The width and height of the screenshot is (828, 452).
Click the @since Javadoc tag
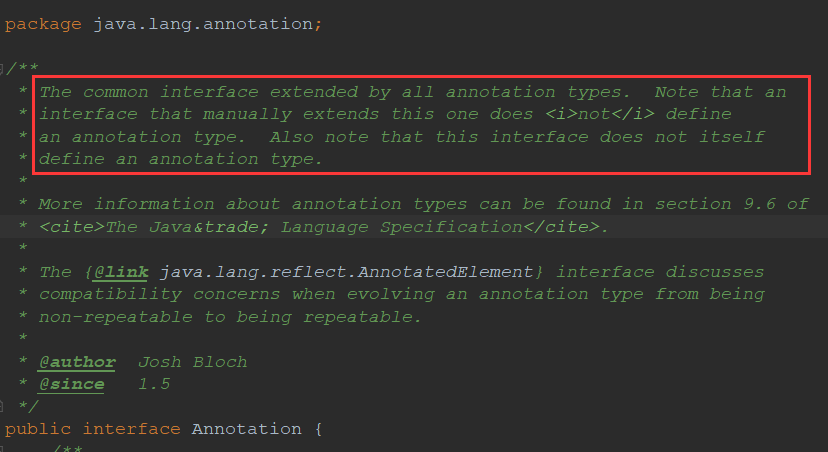[71, 384]
